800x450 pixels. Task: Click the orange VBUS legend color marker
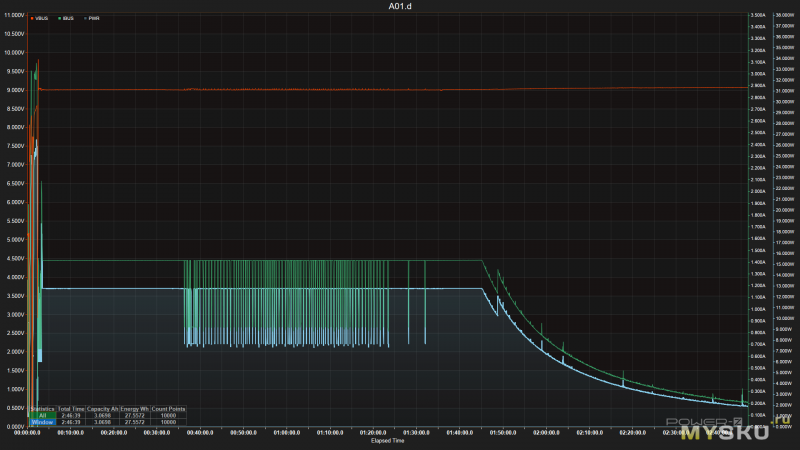[32, 18]
